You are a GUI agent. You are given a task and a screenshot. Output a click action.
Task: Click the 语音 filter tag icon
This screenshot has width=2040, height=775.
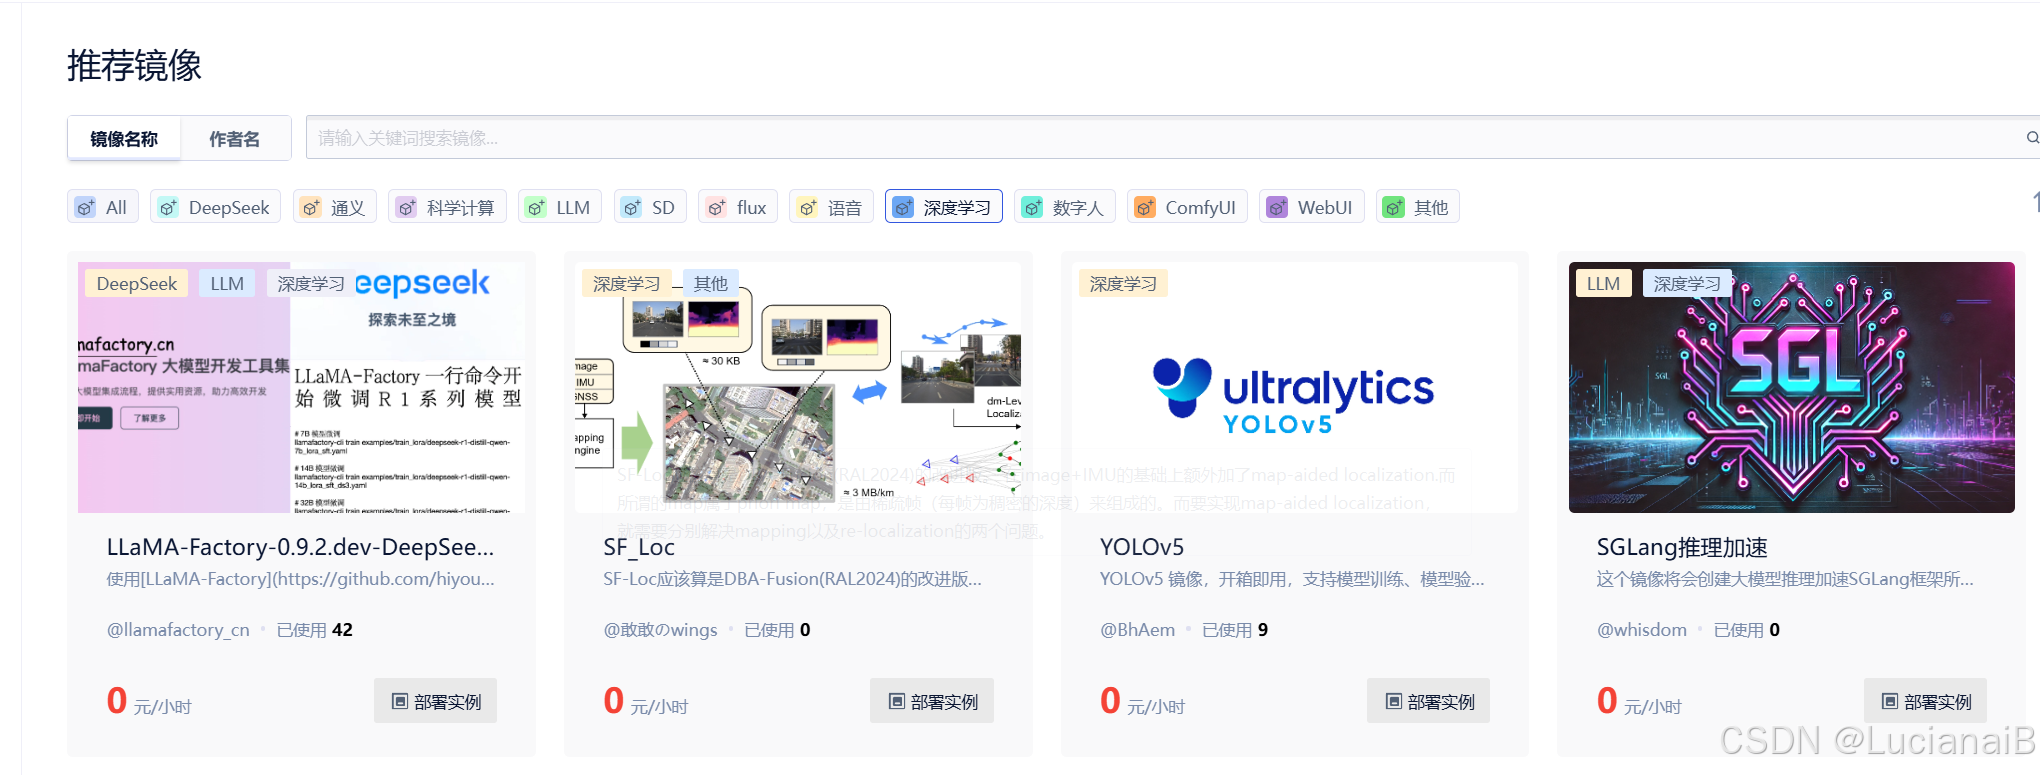[x=807, y=207]
